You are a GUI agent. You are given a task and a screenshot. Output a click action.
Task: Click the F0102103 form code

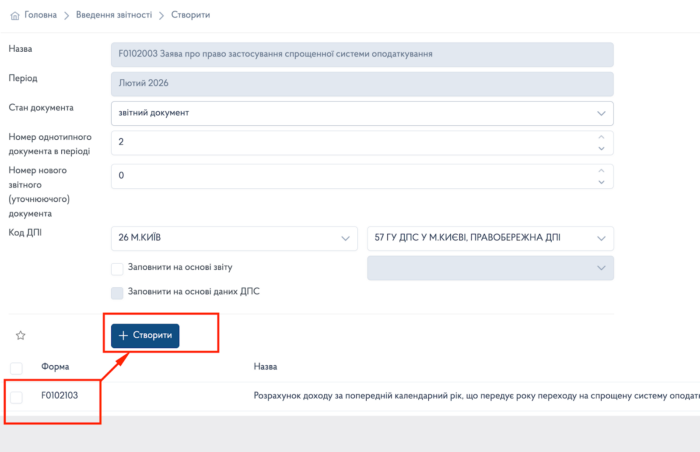(x=59, y=396)
